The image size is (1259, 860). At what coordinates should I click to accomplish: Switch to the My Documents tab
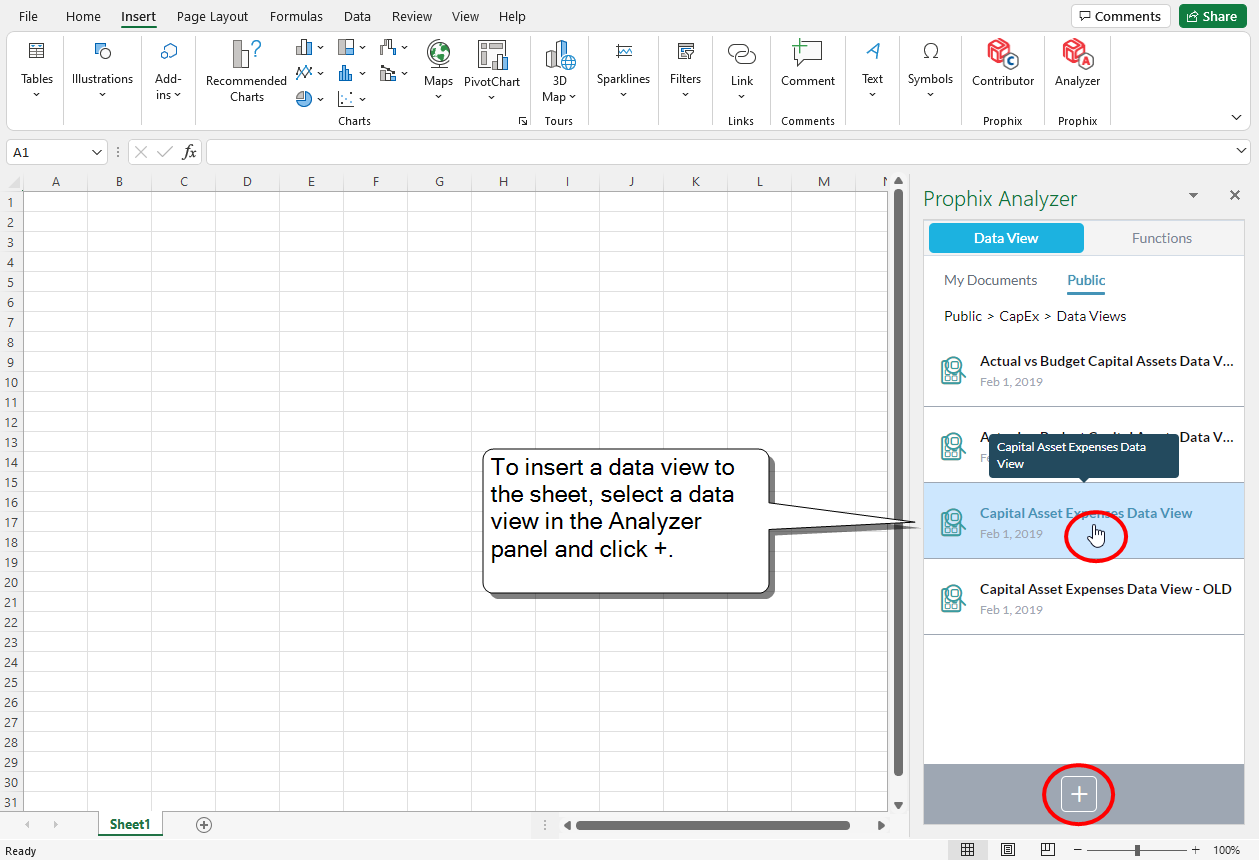coord(990,280)
